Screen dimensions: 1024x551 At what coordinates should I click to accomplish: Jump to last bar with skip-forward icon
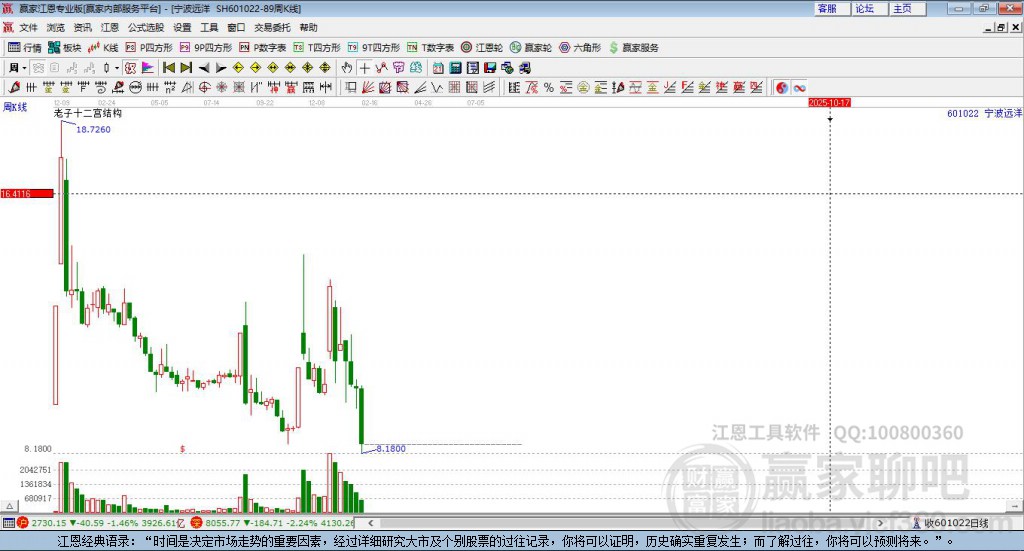[x=186, y=68]
